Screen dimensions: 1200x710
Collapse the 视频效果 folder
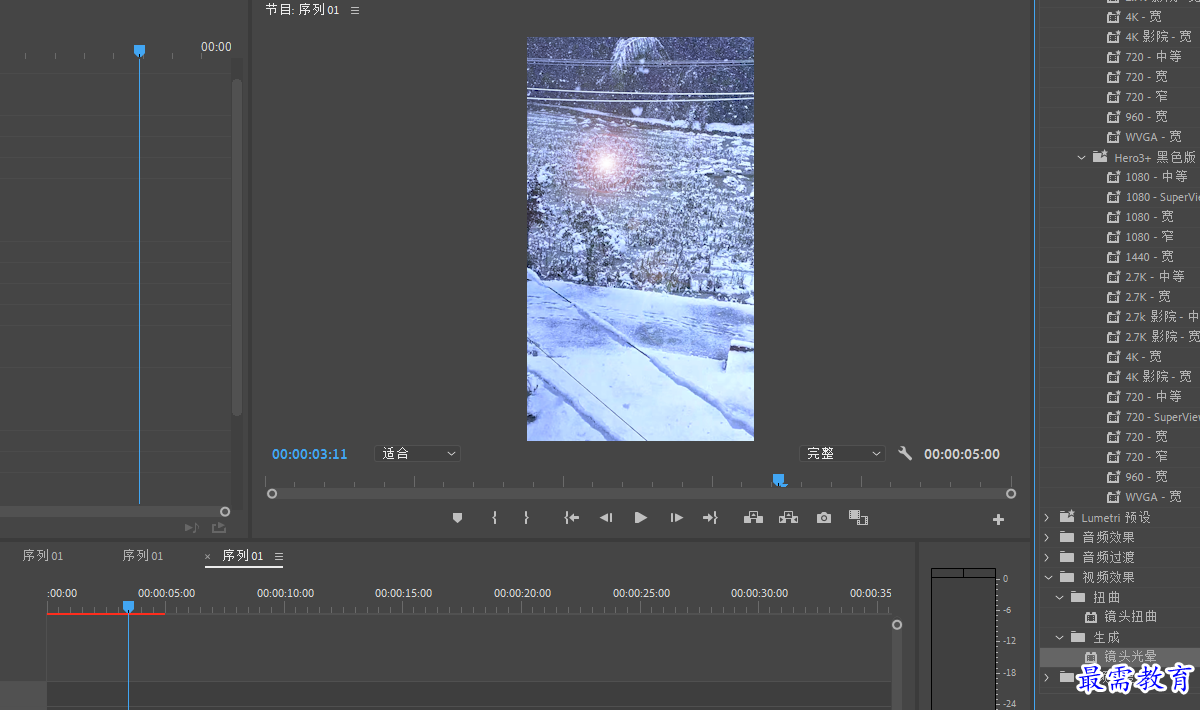click(x=1047, y=577)
